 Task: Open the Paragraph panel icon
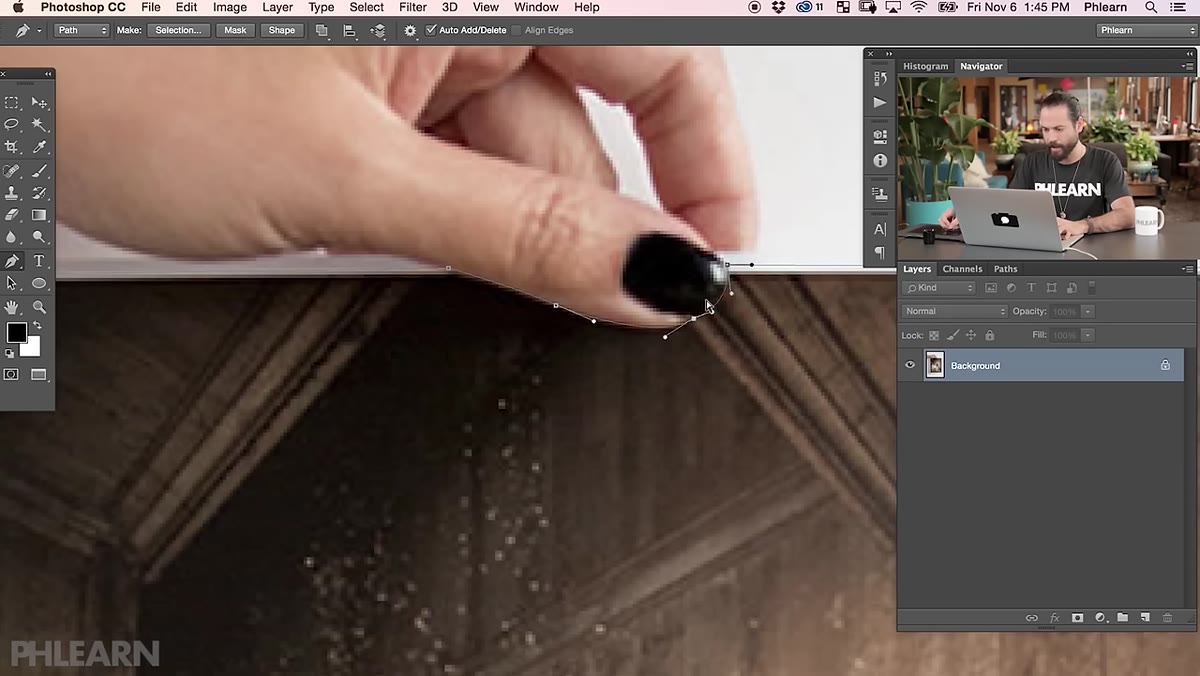click(880, 253)
